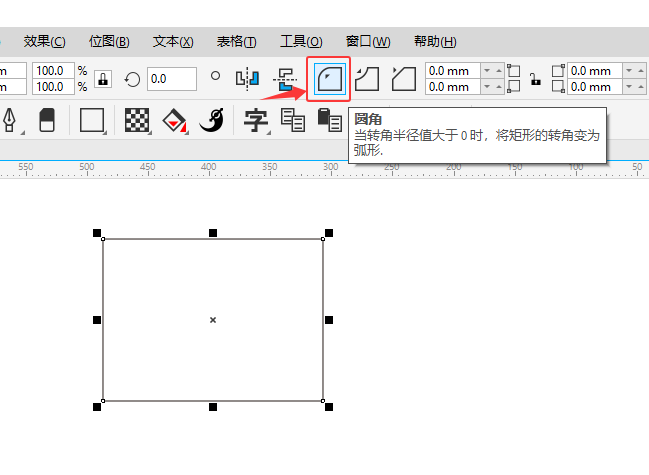The width and height of the screenshot is (649, 475).
Task: Click the bottom-middle selection handle of rectangle
Action: pos(213,407)
